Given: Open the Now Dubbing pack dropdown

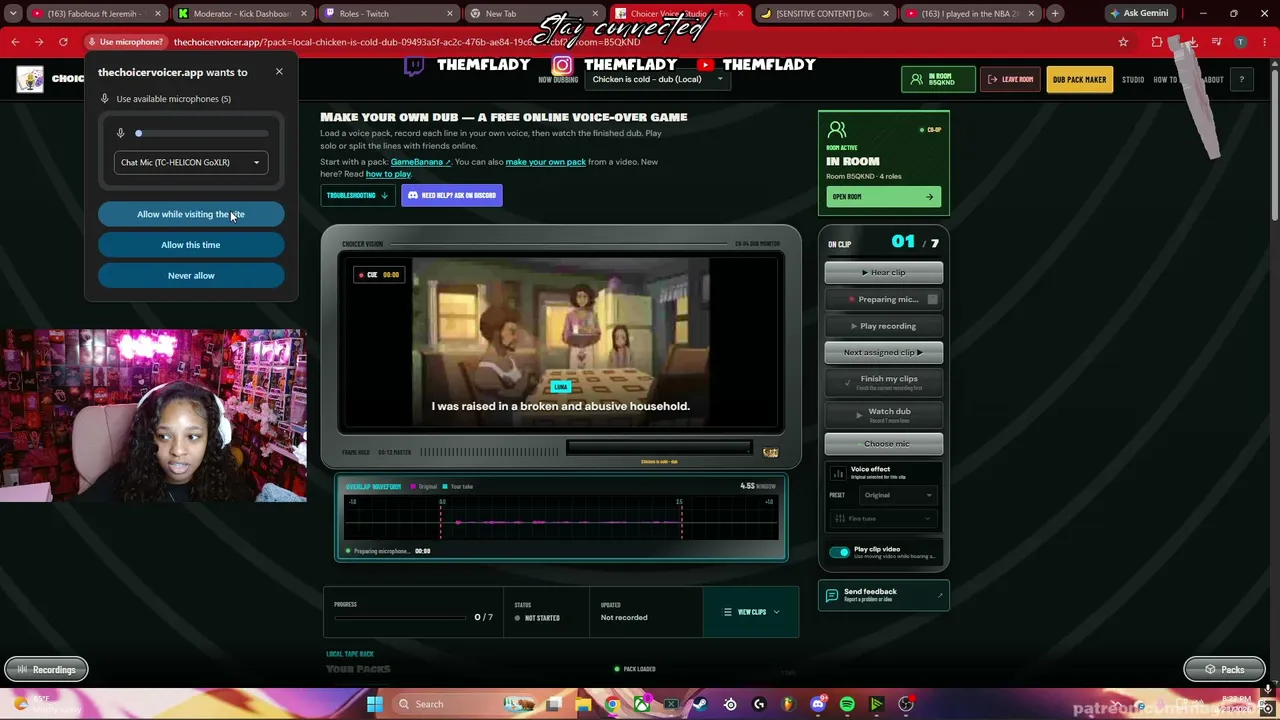Looking at the screenshot, I should [x=657, y=79].
